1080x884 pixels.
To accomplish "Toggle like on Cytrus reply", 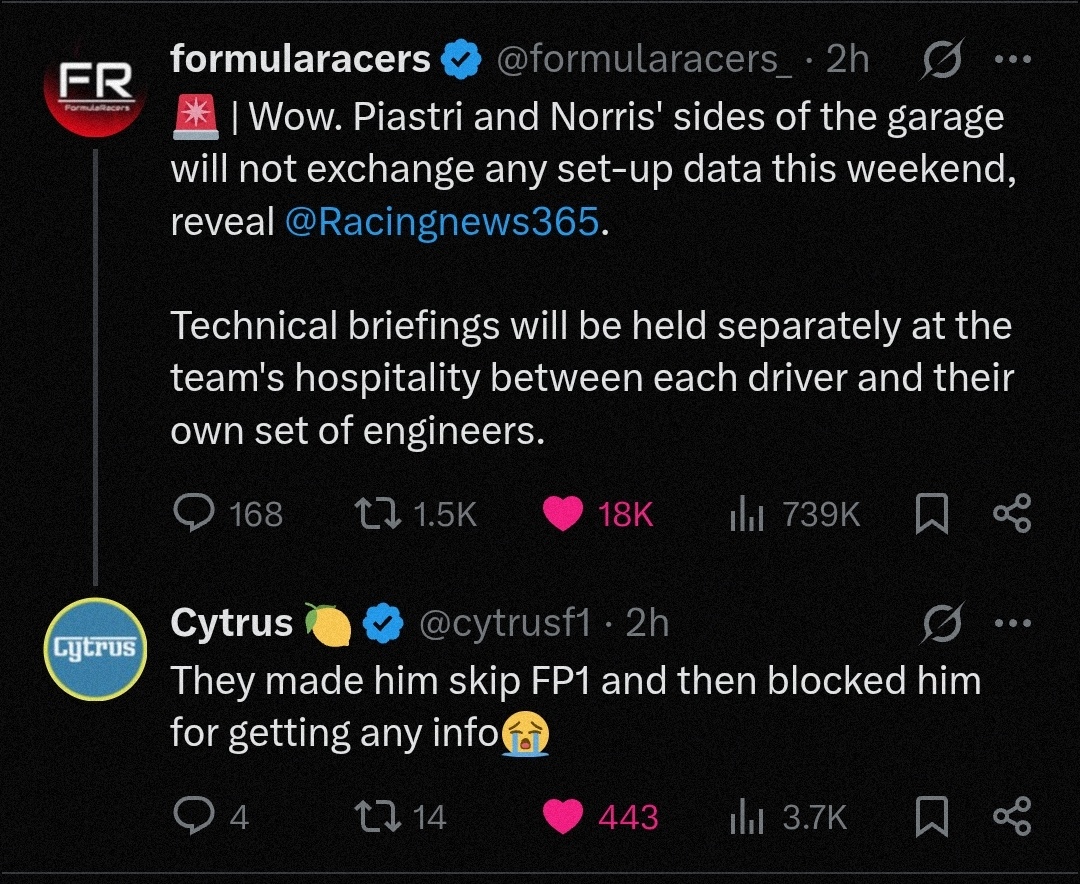I will (563, 817).
